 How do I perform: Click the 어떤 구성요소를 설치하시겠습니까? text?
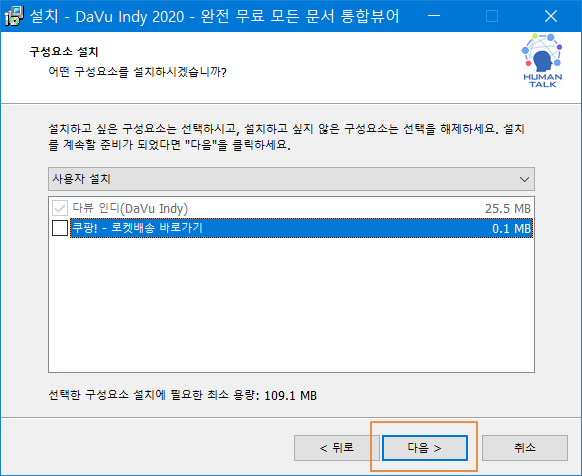click(x=138, y=72)
